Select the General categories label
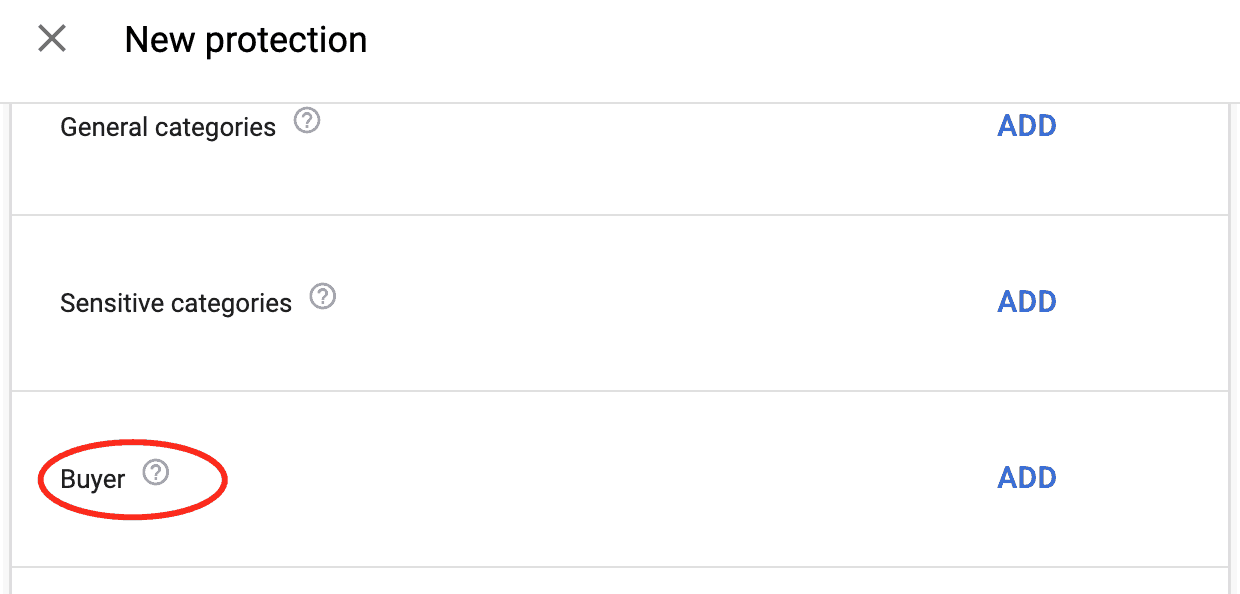This screenshot has width=1240, height=594. pyautogui.click(x=168, y=128)
